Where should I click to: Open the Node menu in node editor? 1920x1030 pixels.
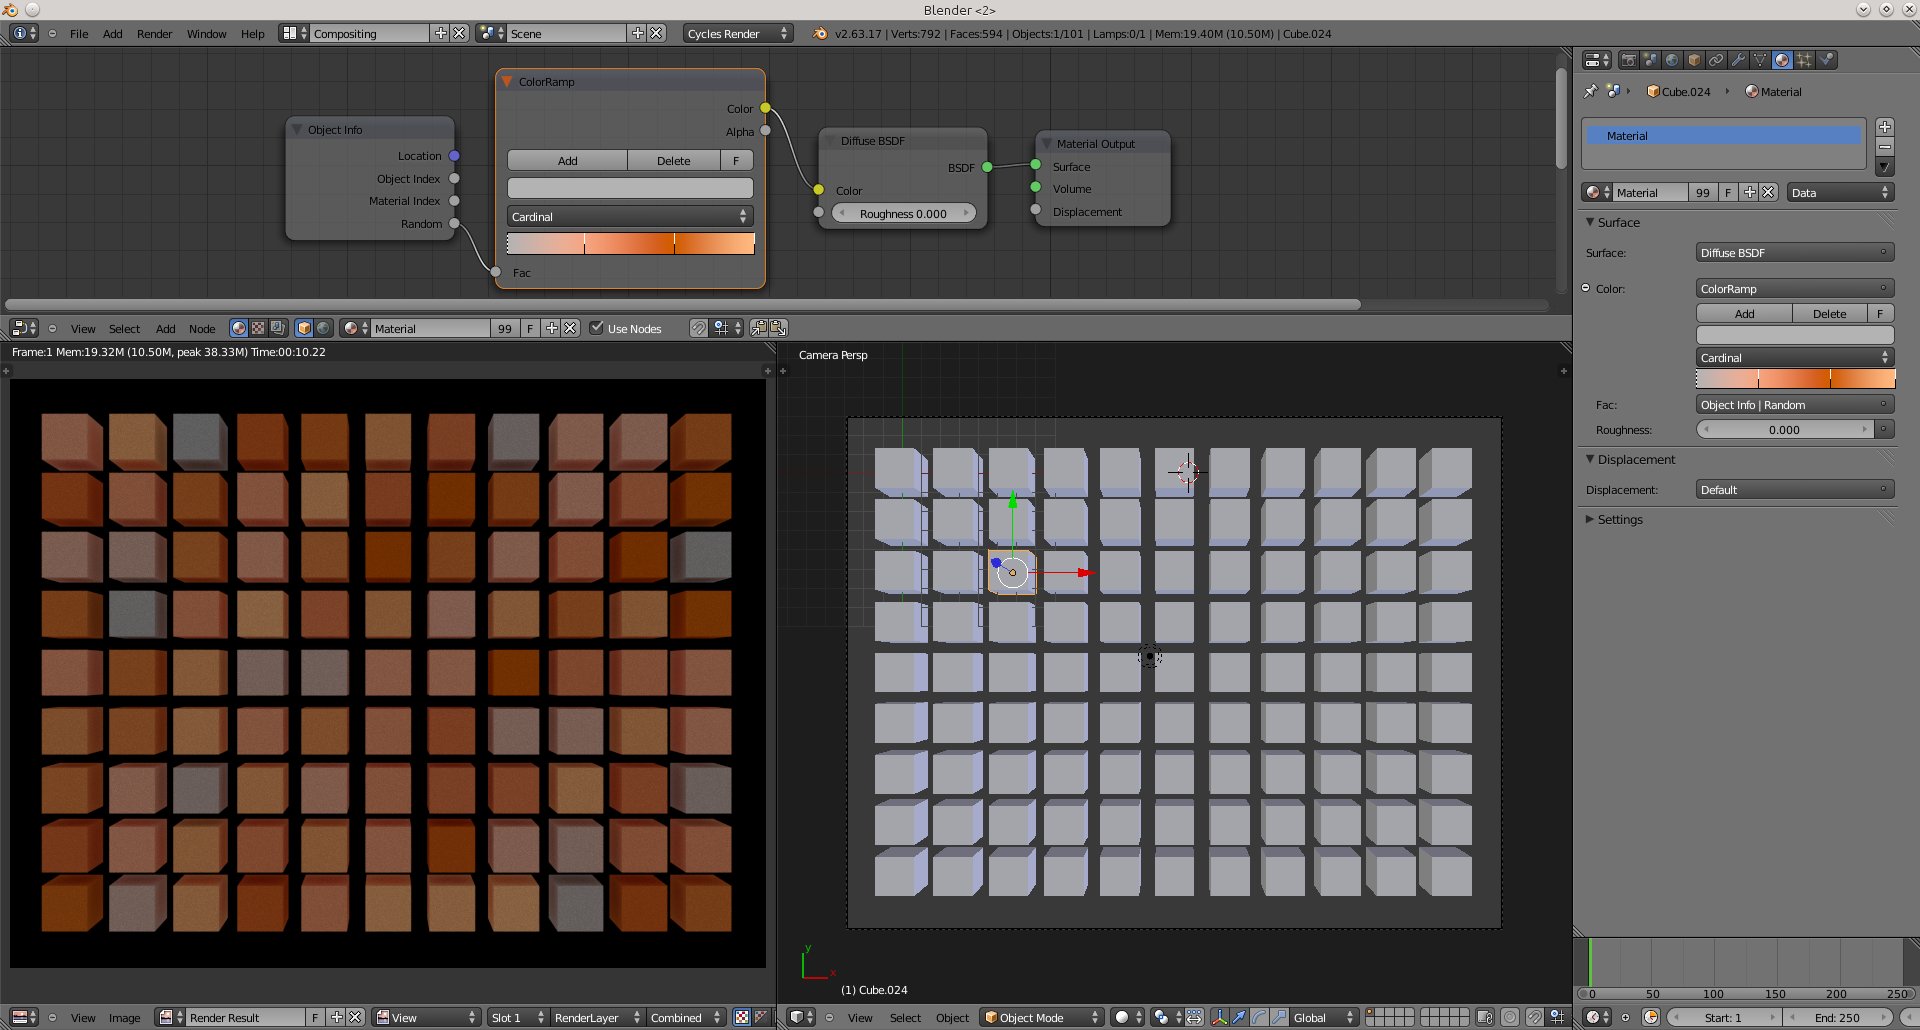(202, 328)
